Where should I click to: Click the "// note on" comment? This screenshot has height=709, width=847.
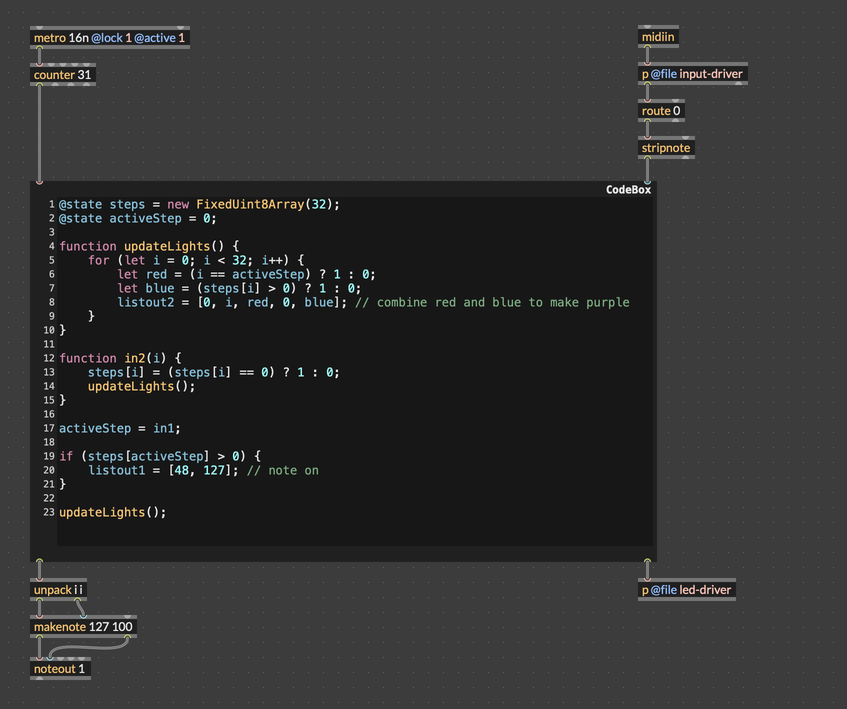[282, 470]
